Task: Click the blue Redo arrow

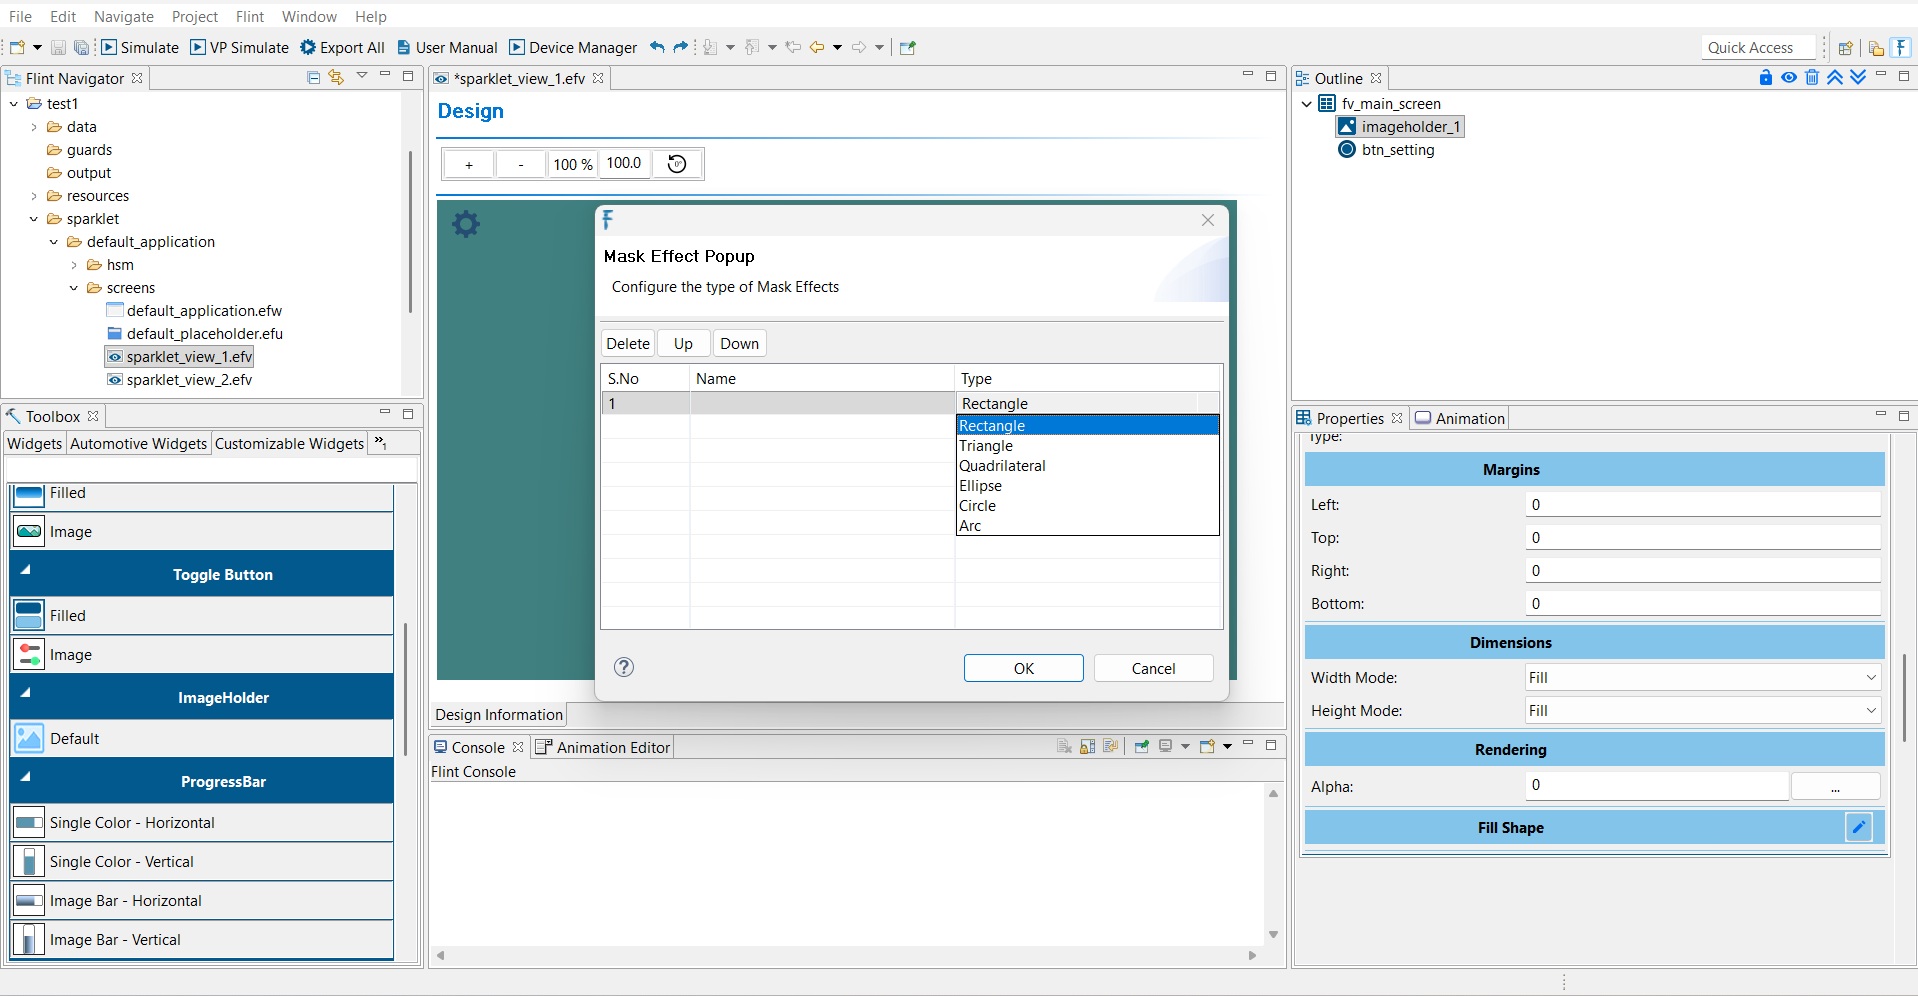Action: [x=681, y=47]
